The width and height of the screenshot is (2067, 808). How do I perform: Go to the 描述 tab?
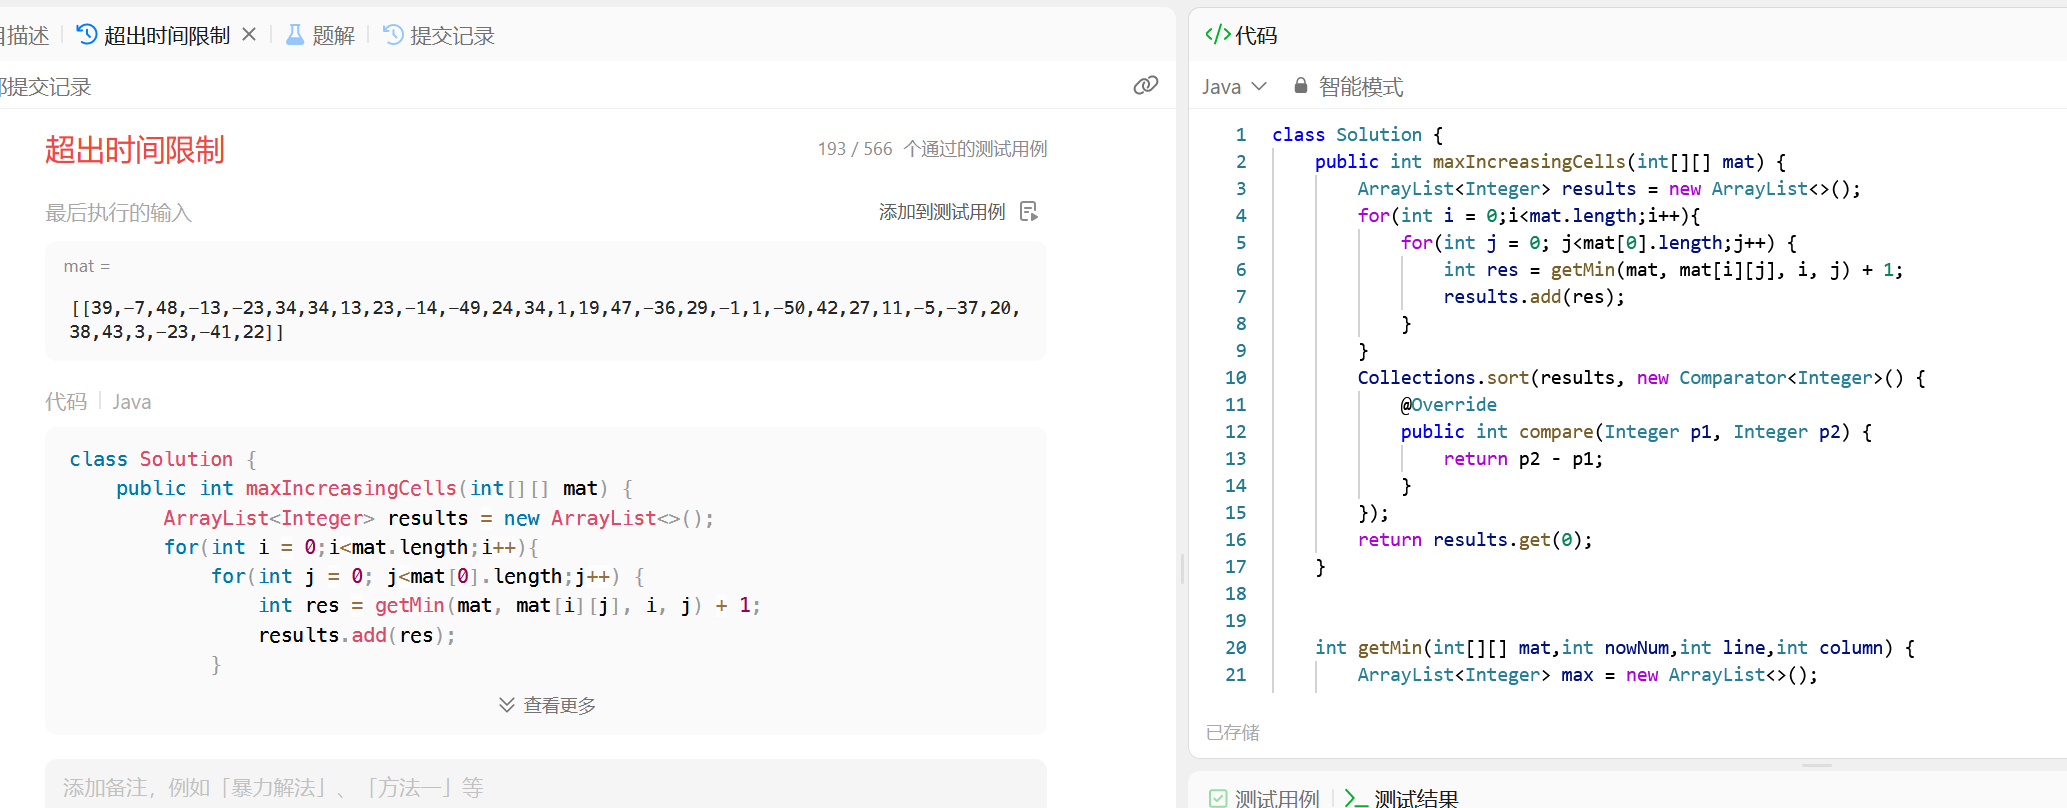click(x=26, y=36)
